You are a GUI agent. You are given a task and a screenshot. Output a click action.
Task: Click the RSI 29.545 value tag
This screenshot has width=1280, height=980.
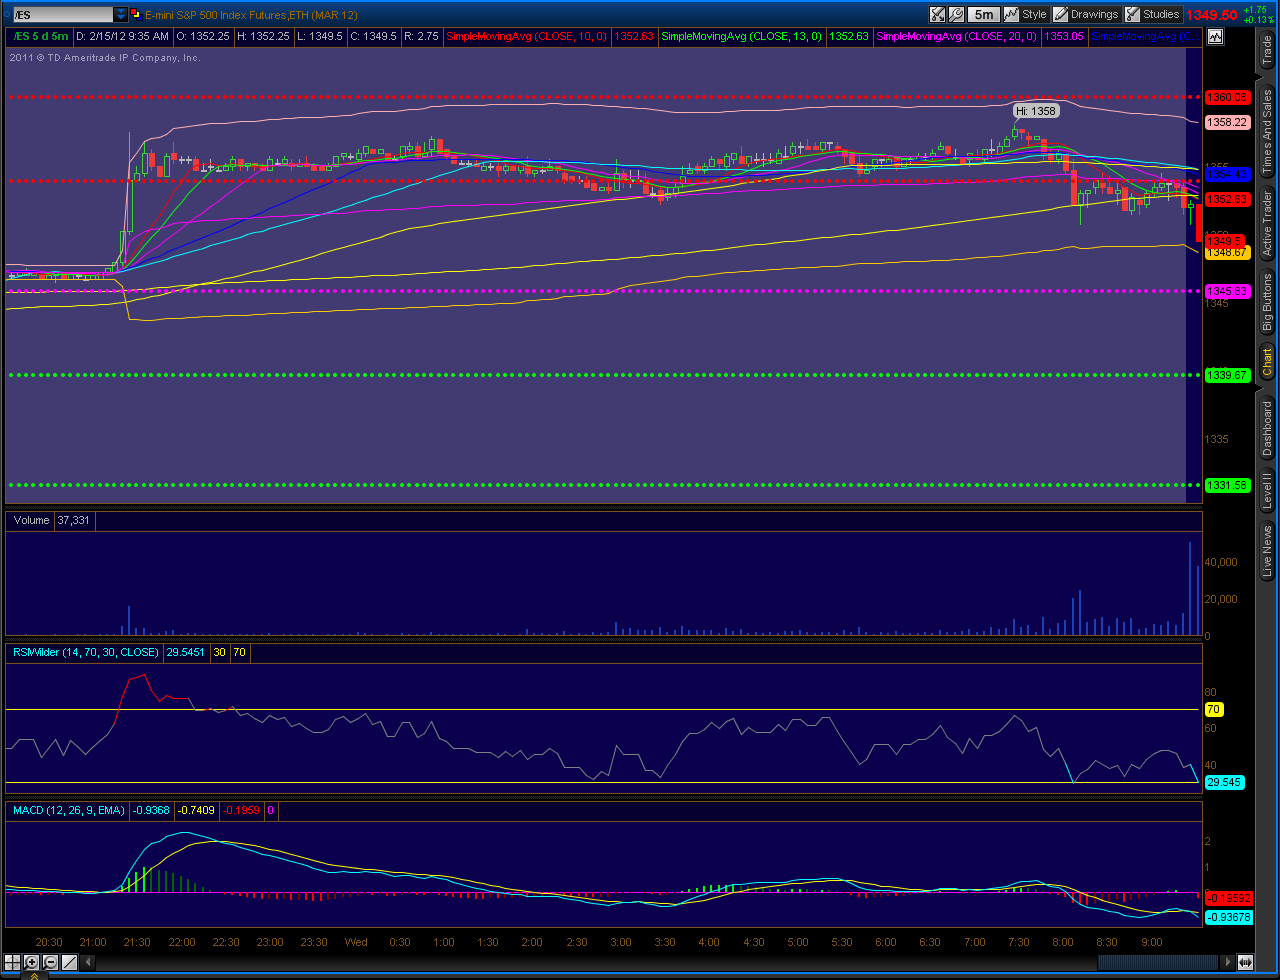click(1225, 782)
